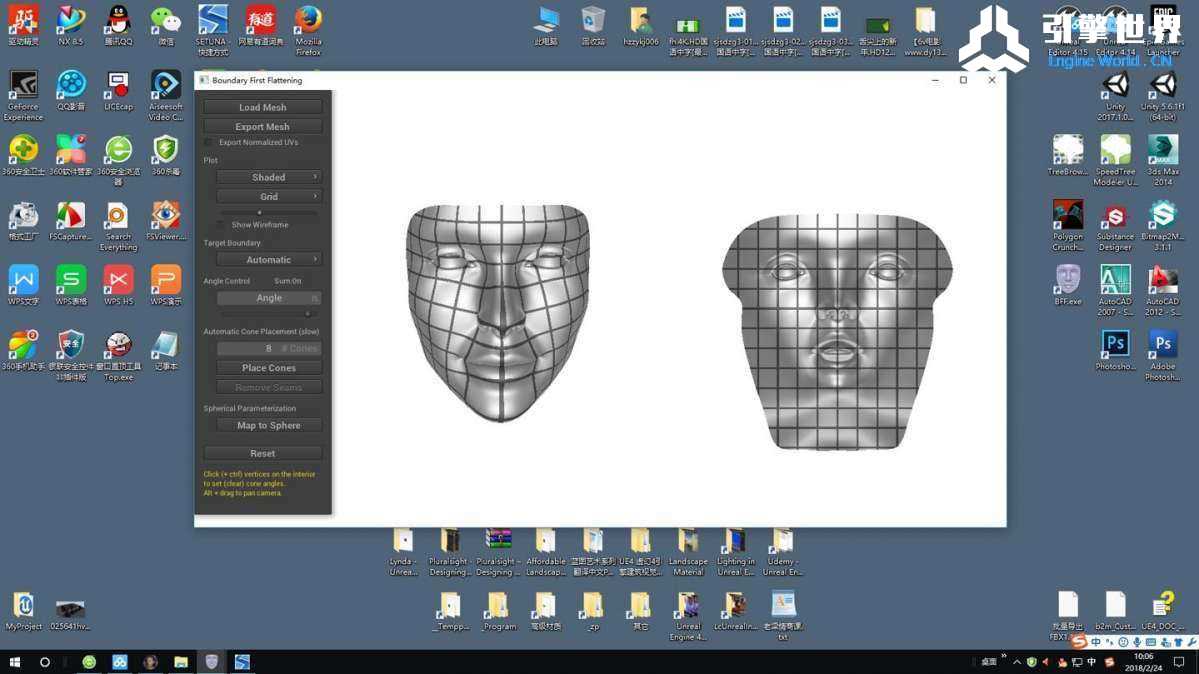Select the FSViewer desktop icon
The image size is (1199, 674).
166,222
